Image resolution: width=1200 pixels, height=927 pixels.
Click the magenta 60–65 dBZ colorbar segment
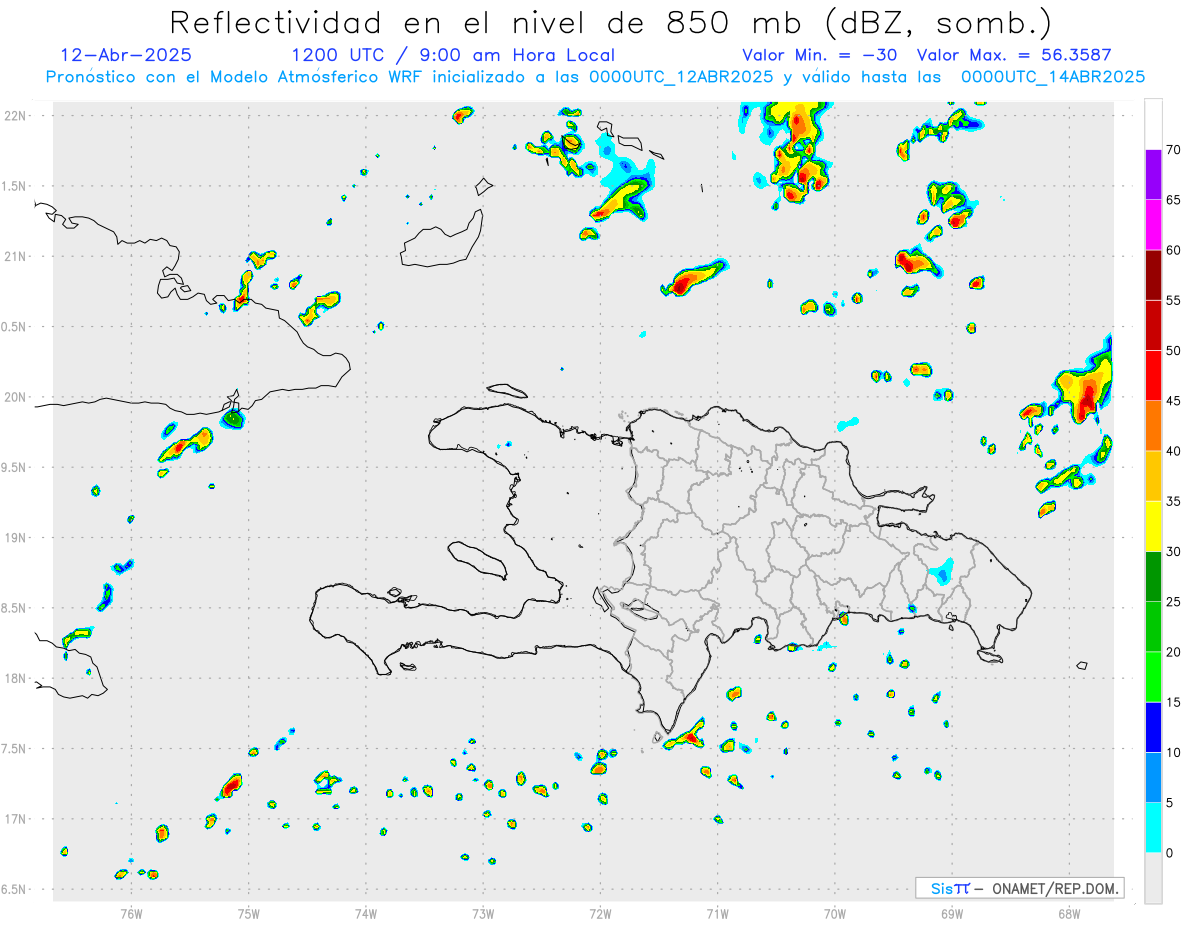click(1153, 225)
